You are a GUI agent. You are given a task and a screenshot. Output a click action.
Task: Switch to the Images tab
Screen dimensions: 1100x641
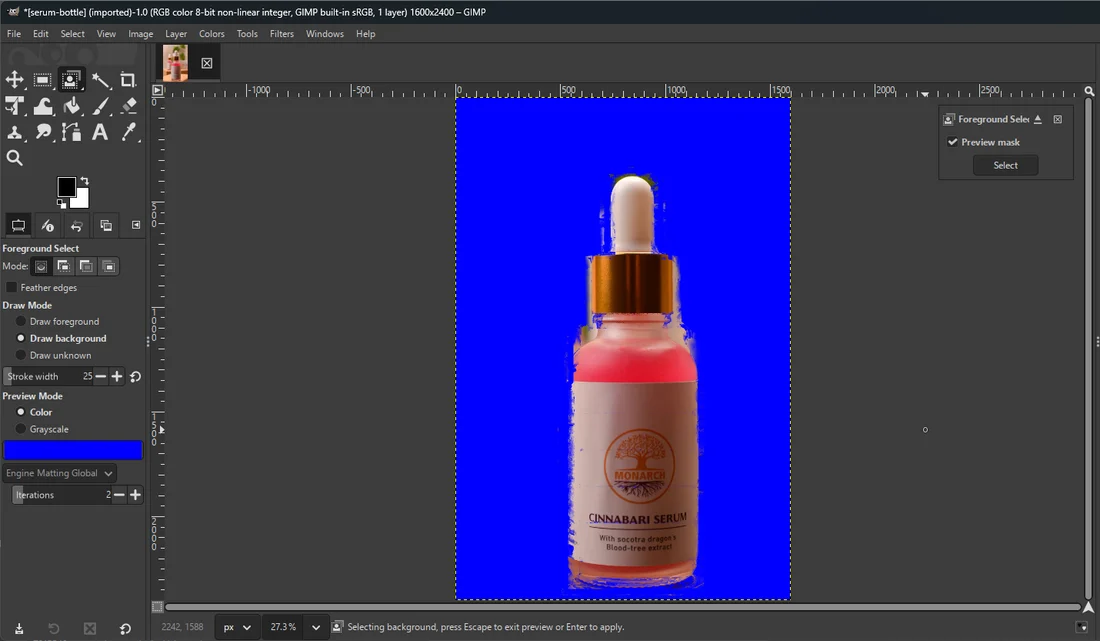[106, 225]
